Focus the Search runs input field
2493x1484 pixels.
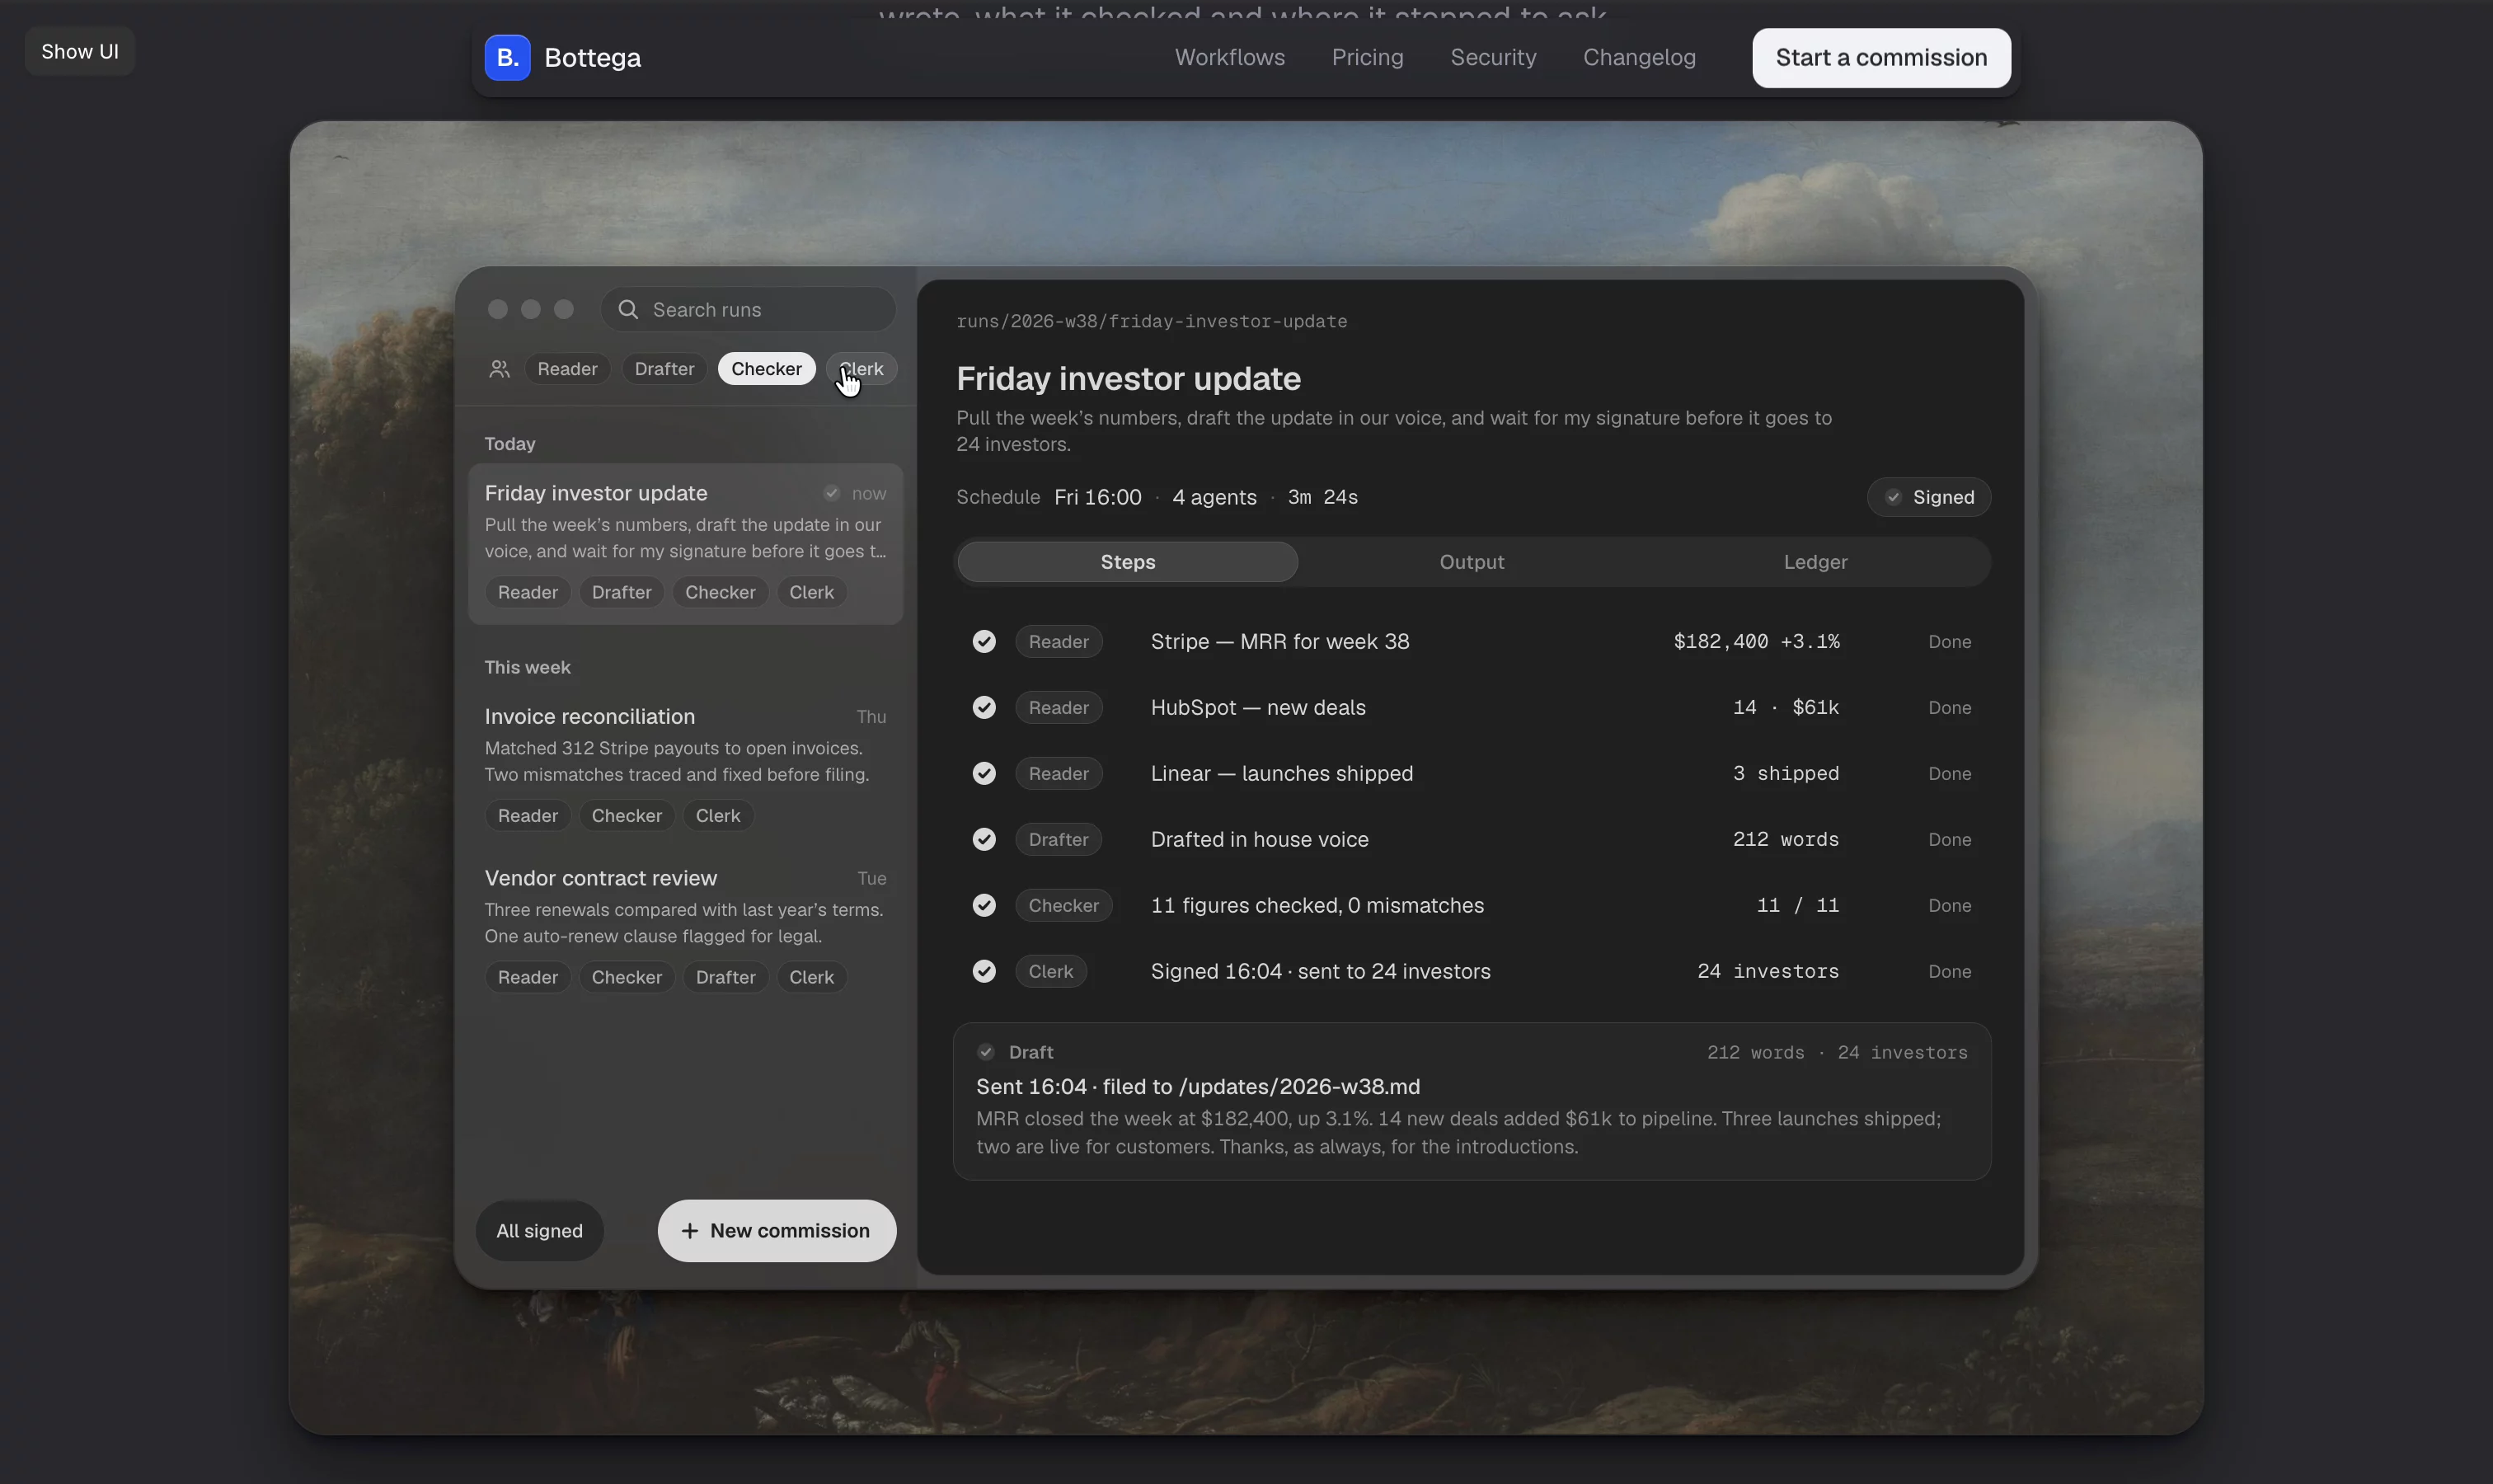pyautogui.click(x=748, y=309)
